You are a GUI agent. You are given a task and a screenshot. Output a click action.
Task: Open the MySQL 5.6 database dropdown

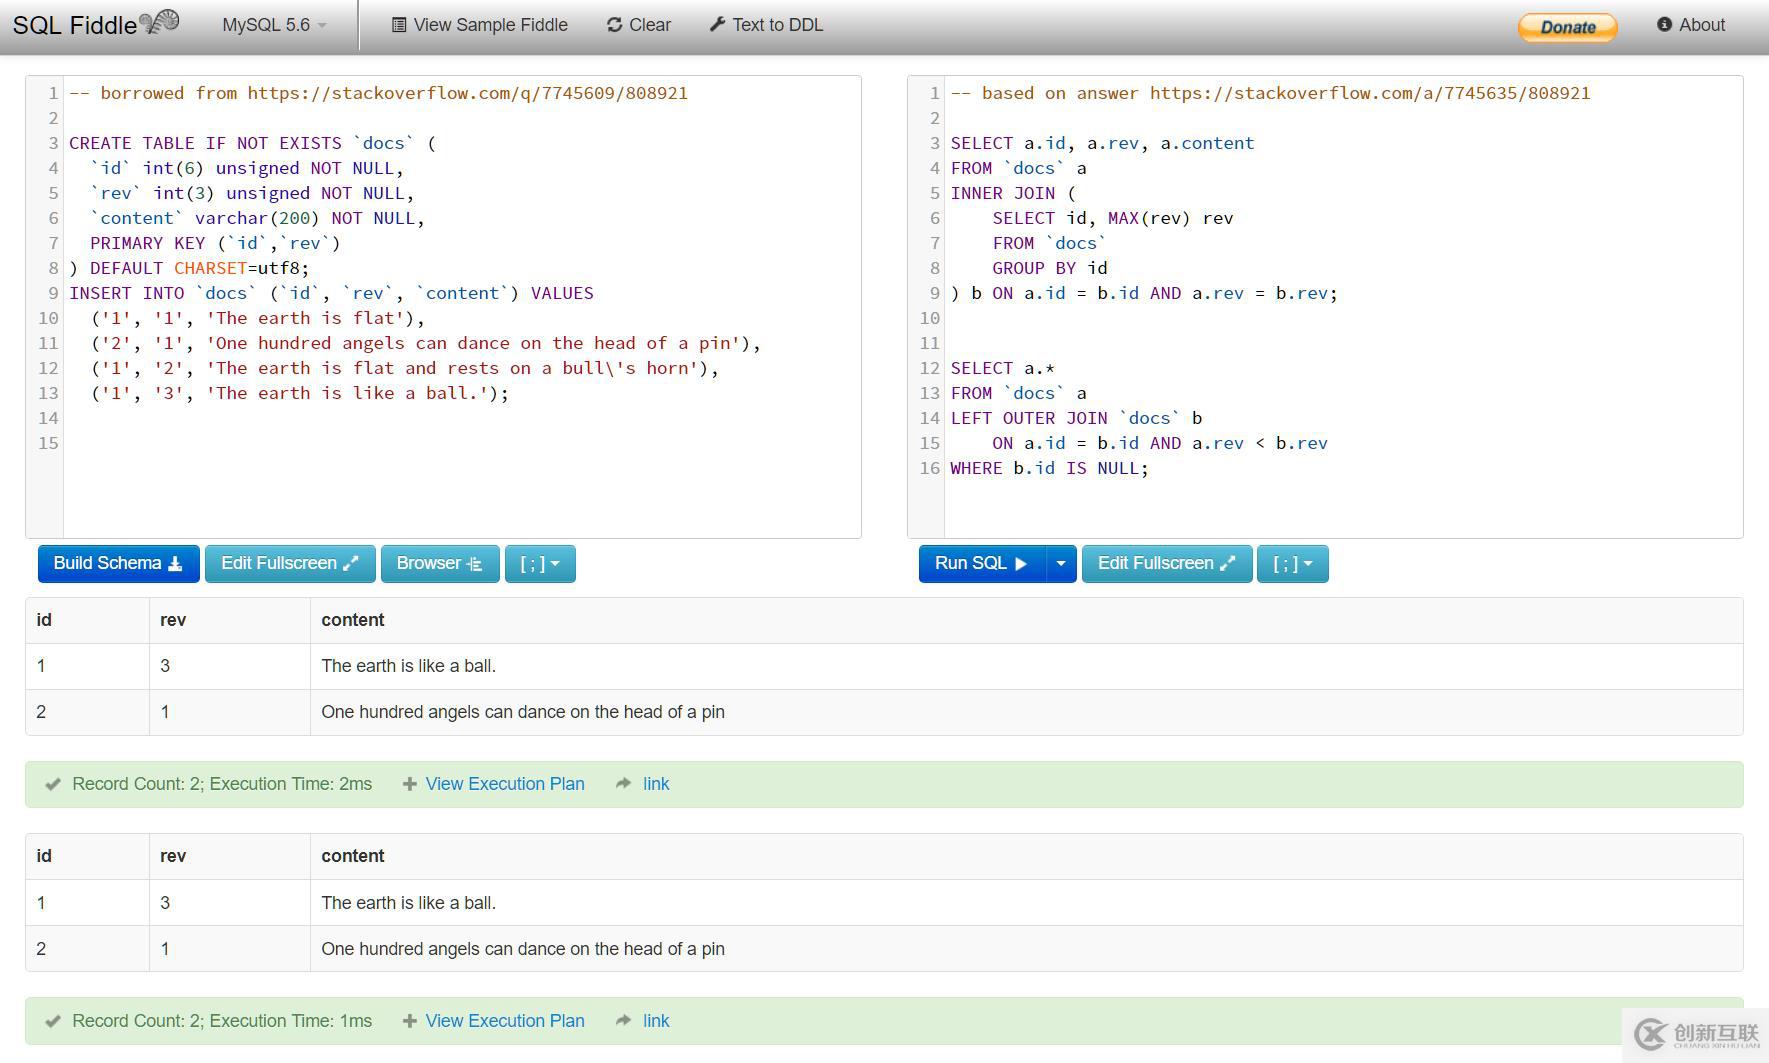(274, 25)
